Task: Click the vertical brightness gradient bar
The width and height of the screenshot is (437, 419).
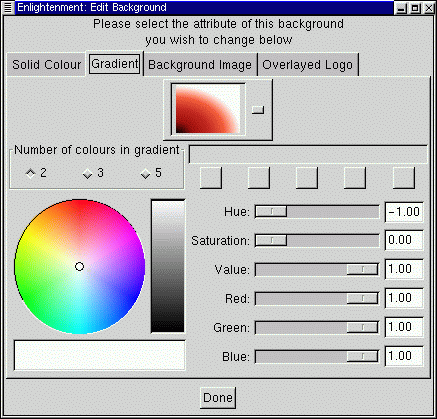Action: (168, 266)
